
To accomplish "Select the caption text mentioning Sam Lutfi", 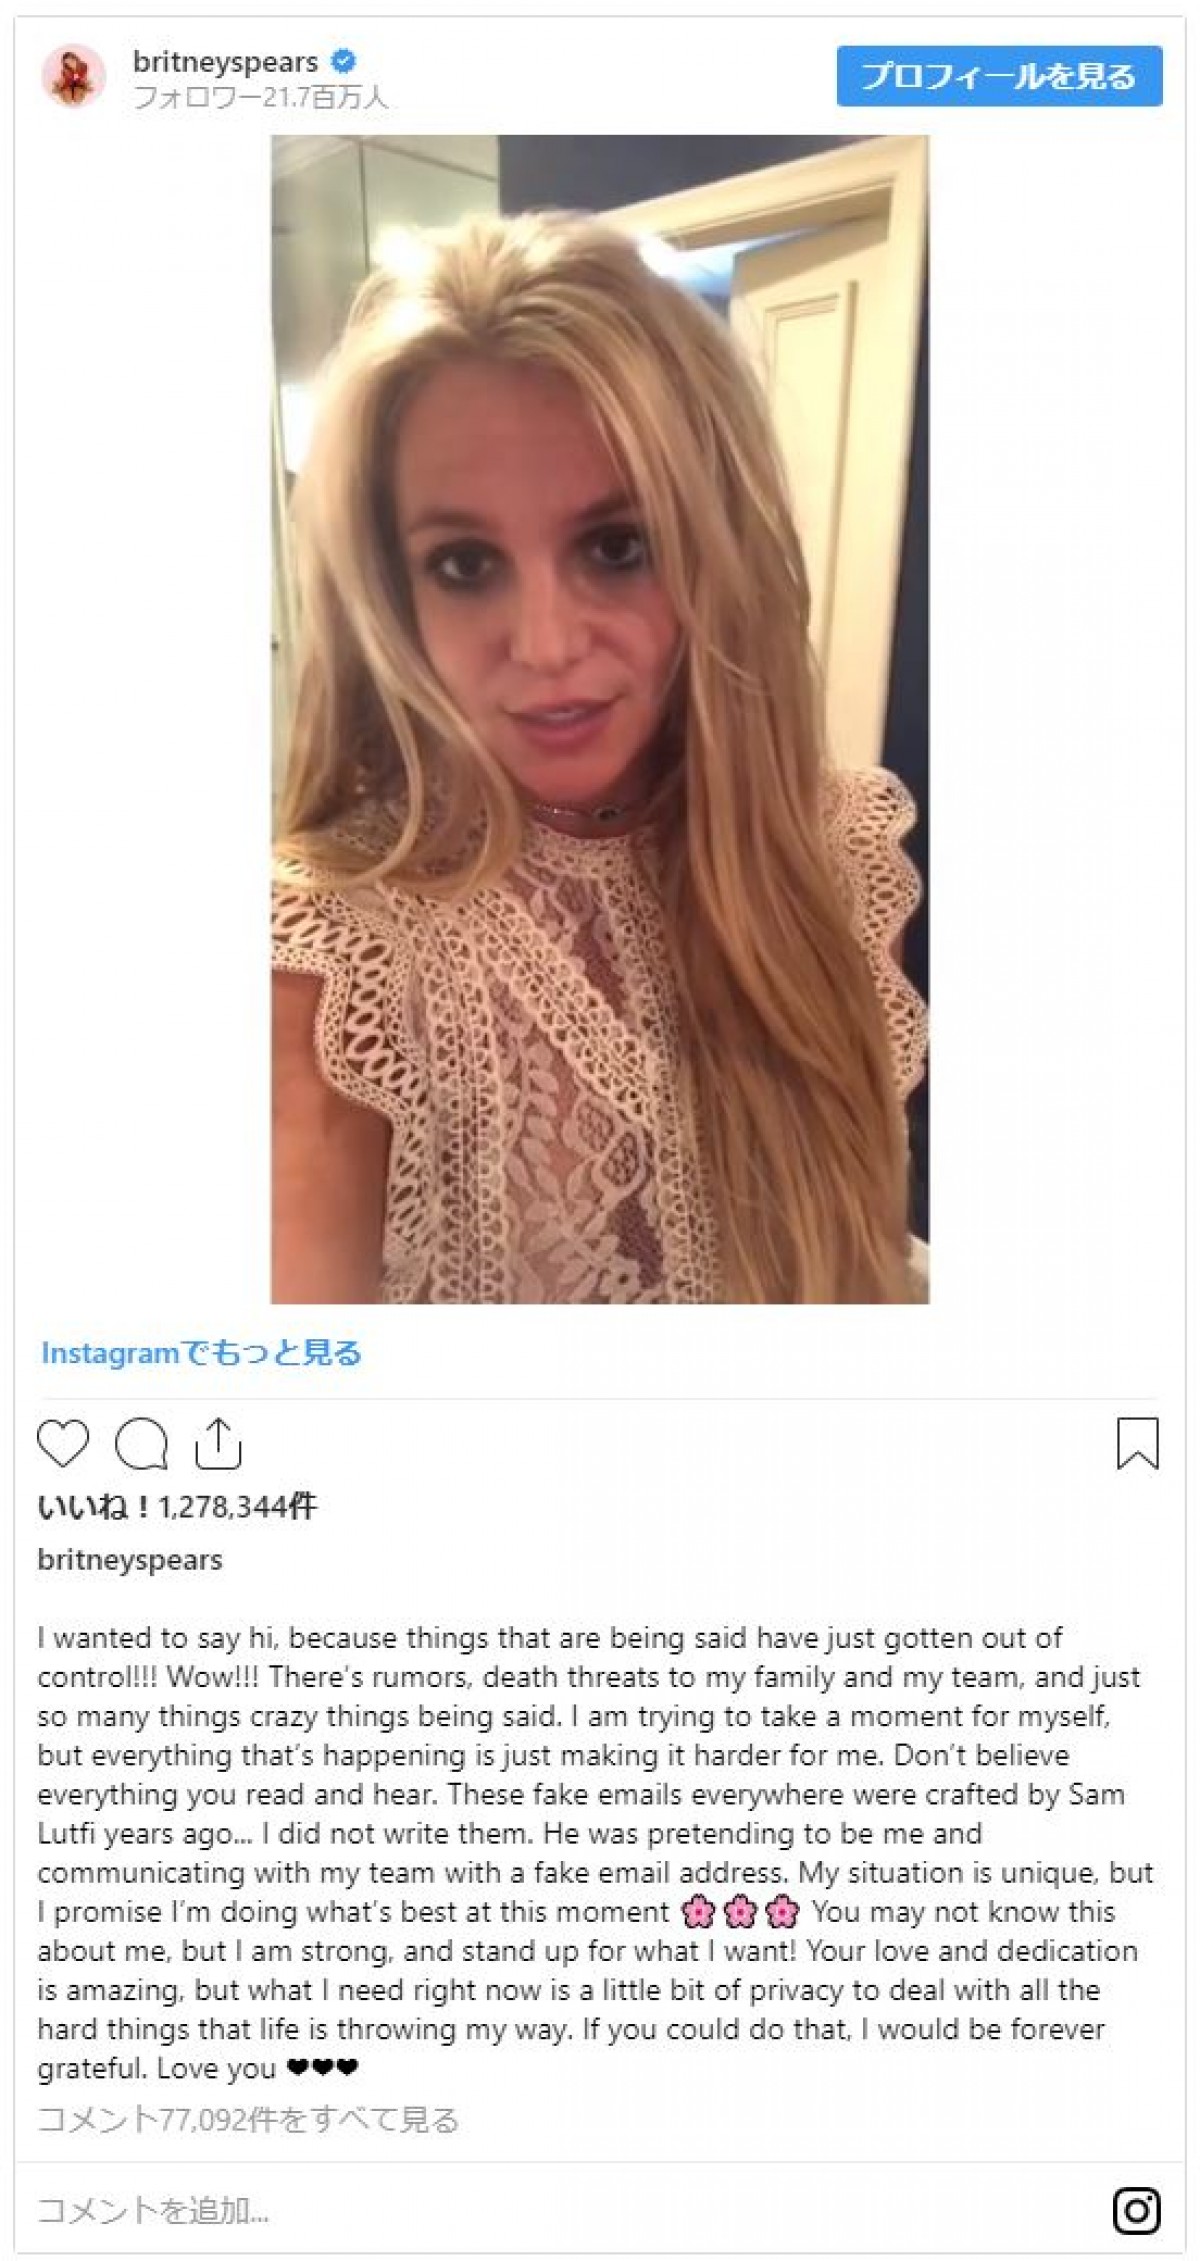I will [x=581, y=1814].
